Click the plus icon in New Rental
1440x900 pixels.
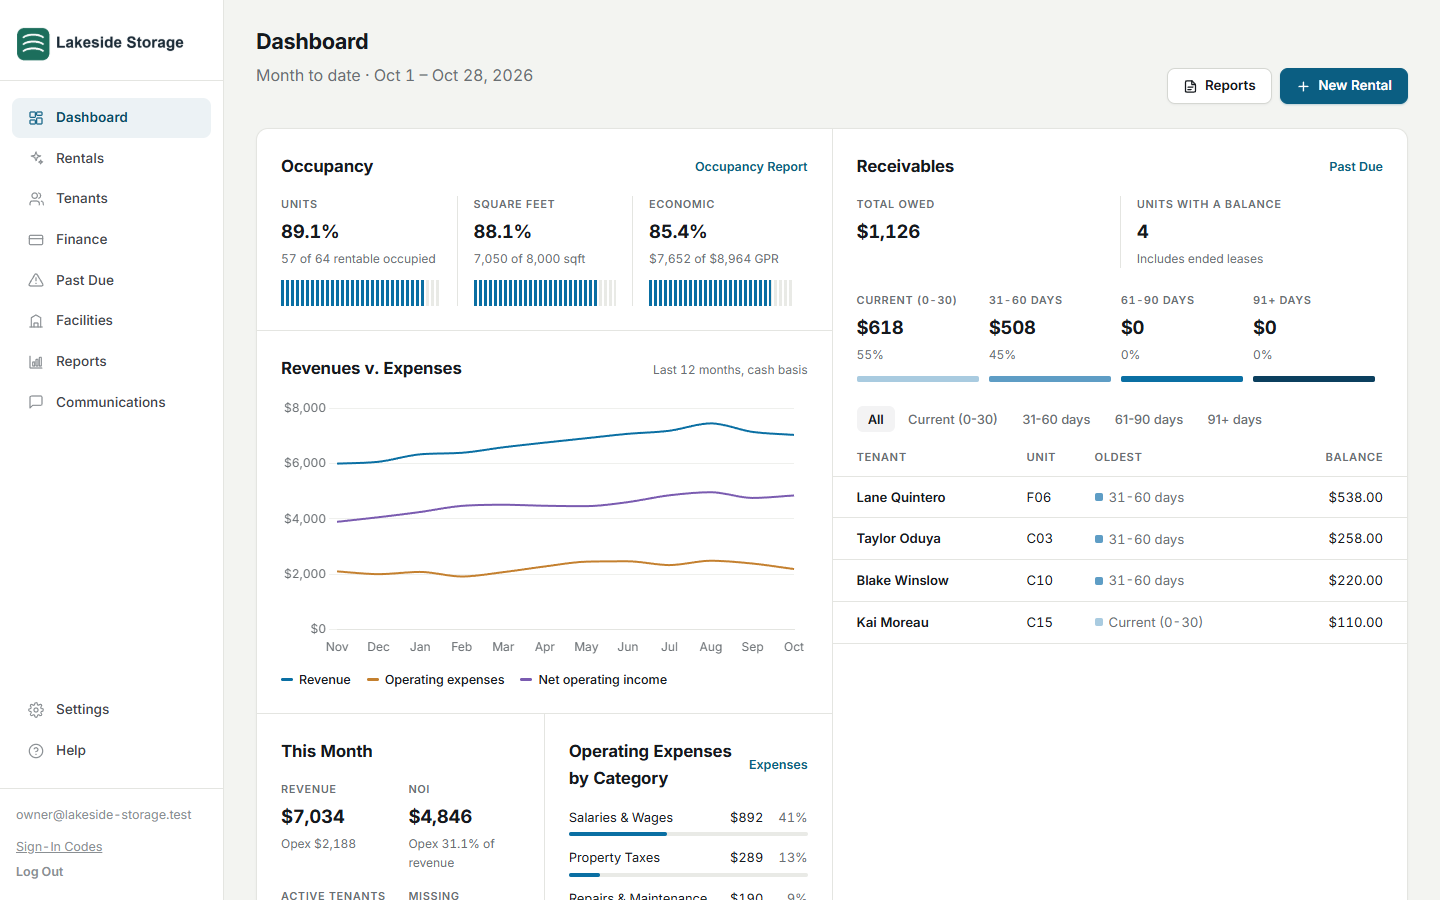click(x=1303, y=86)
